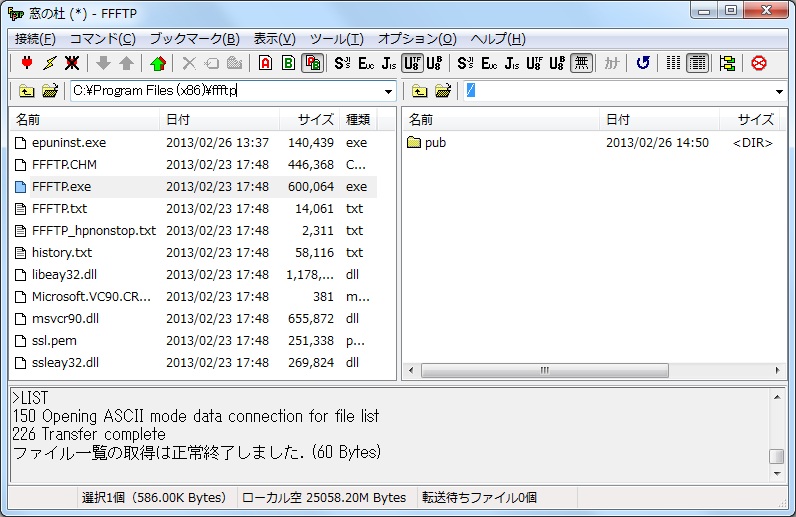
Task: Open the host change folder icon
Action: [443, 91]
